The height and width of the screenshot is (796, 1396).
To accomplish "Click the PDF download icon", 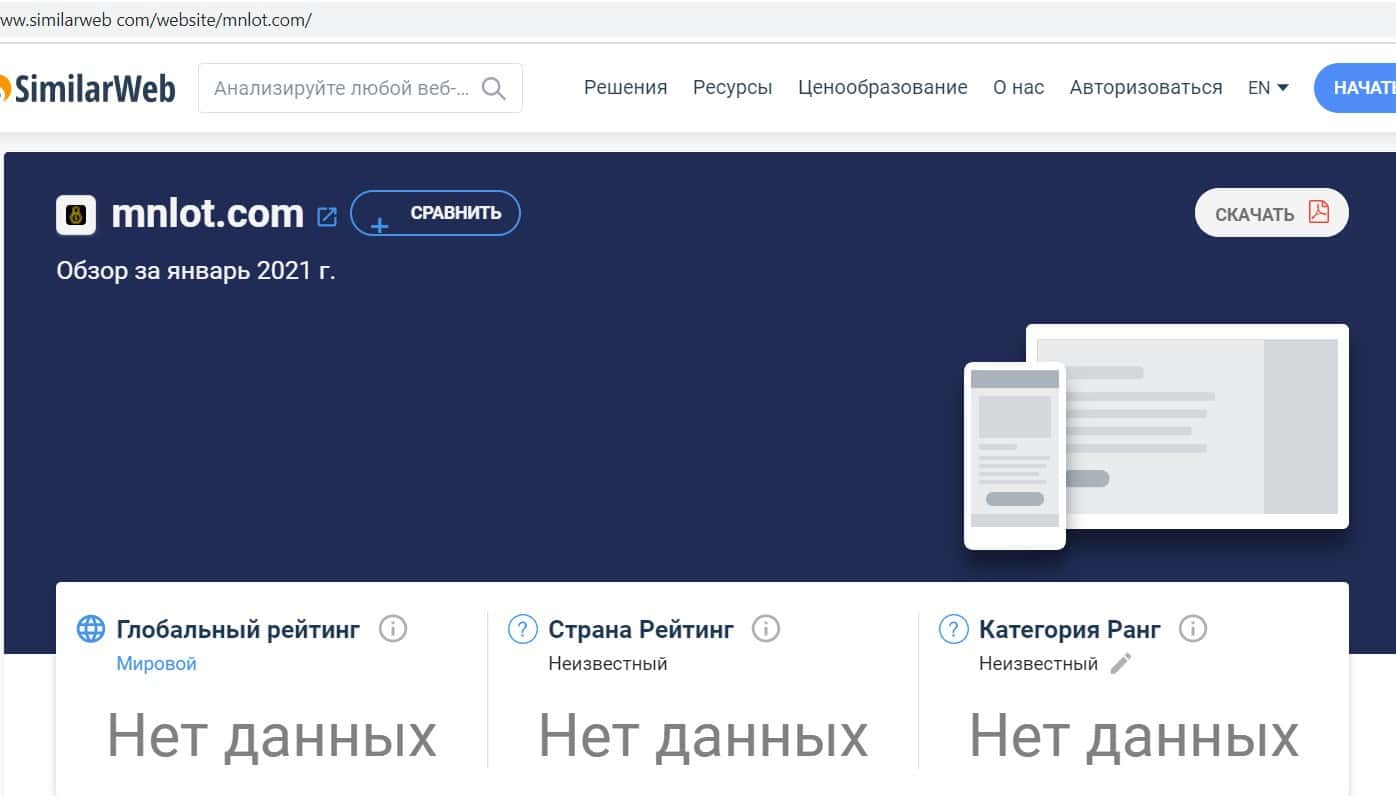I will (x=1319, y=212).
